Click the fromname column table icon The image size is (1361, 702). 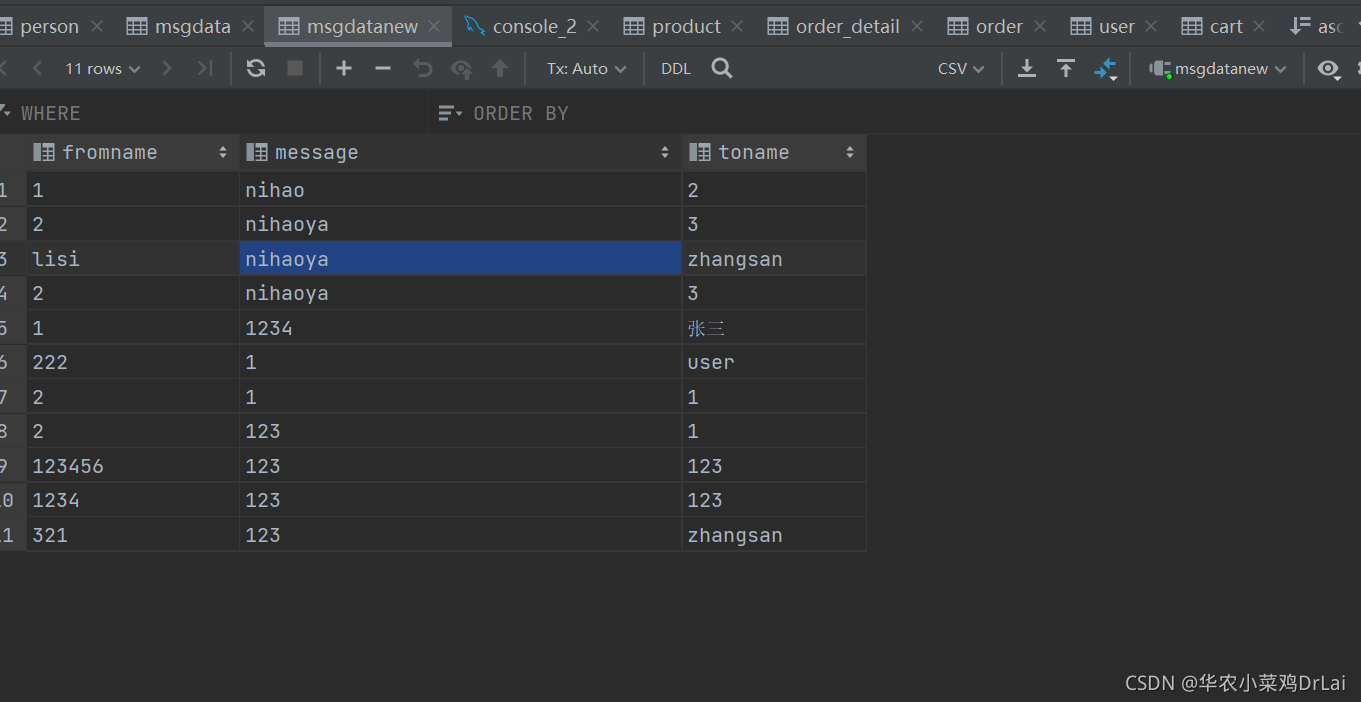coord(43,152)
